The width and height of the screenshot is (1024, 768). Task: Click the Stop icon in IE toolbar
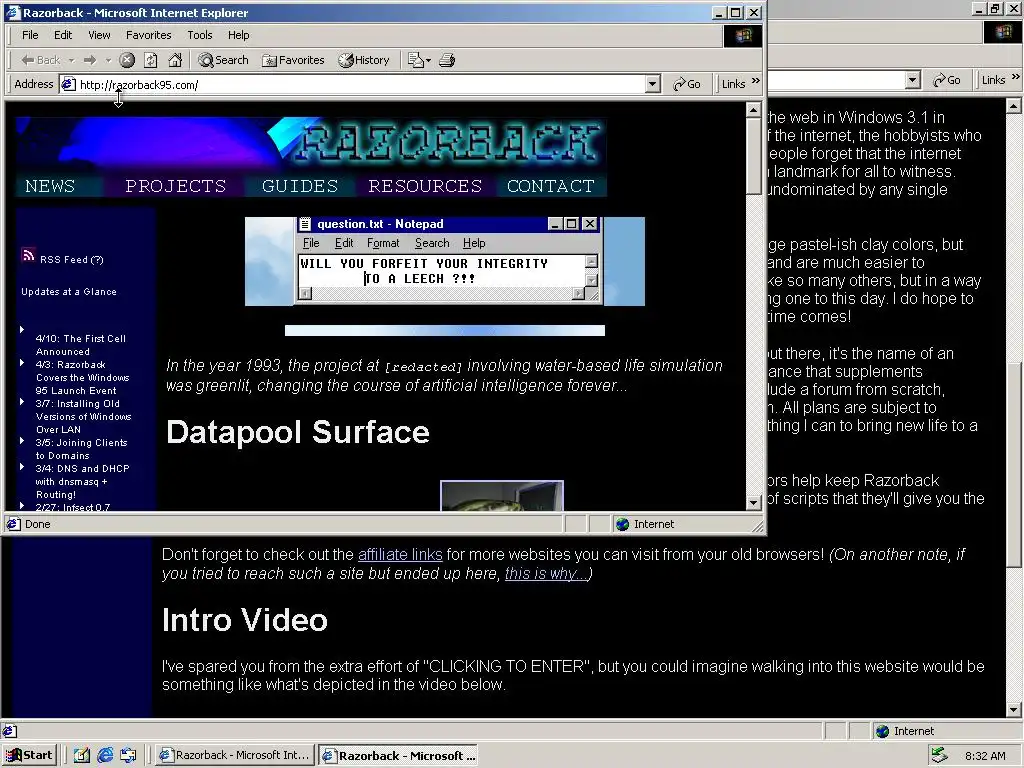127,60
